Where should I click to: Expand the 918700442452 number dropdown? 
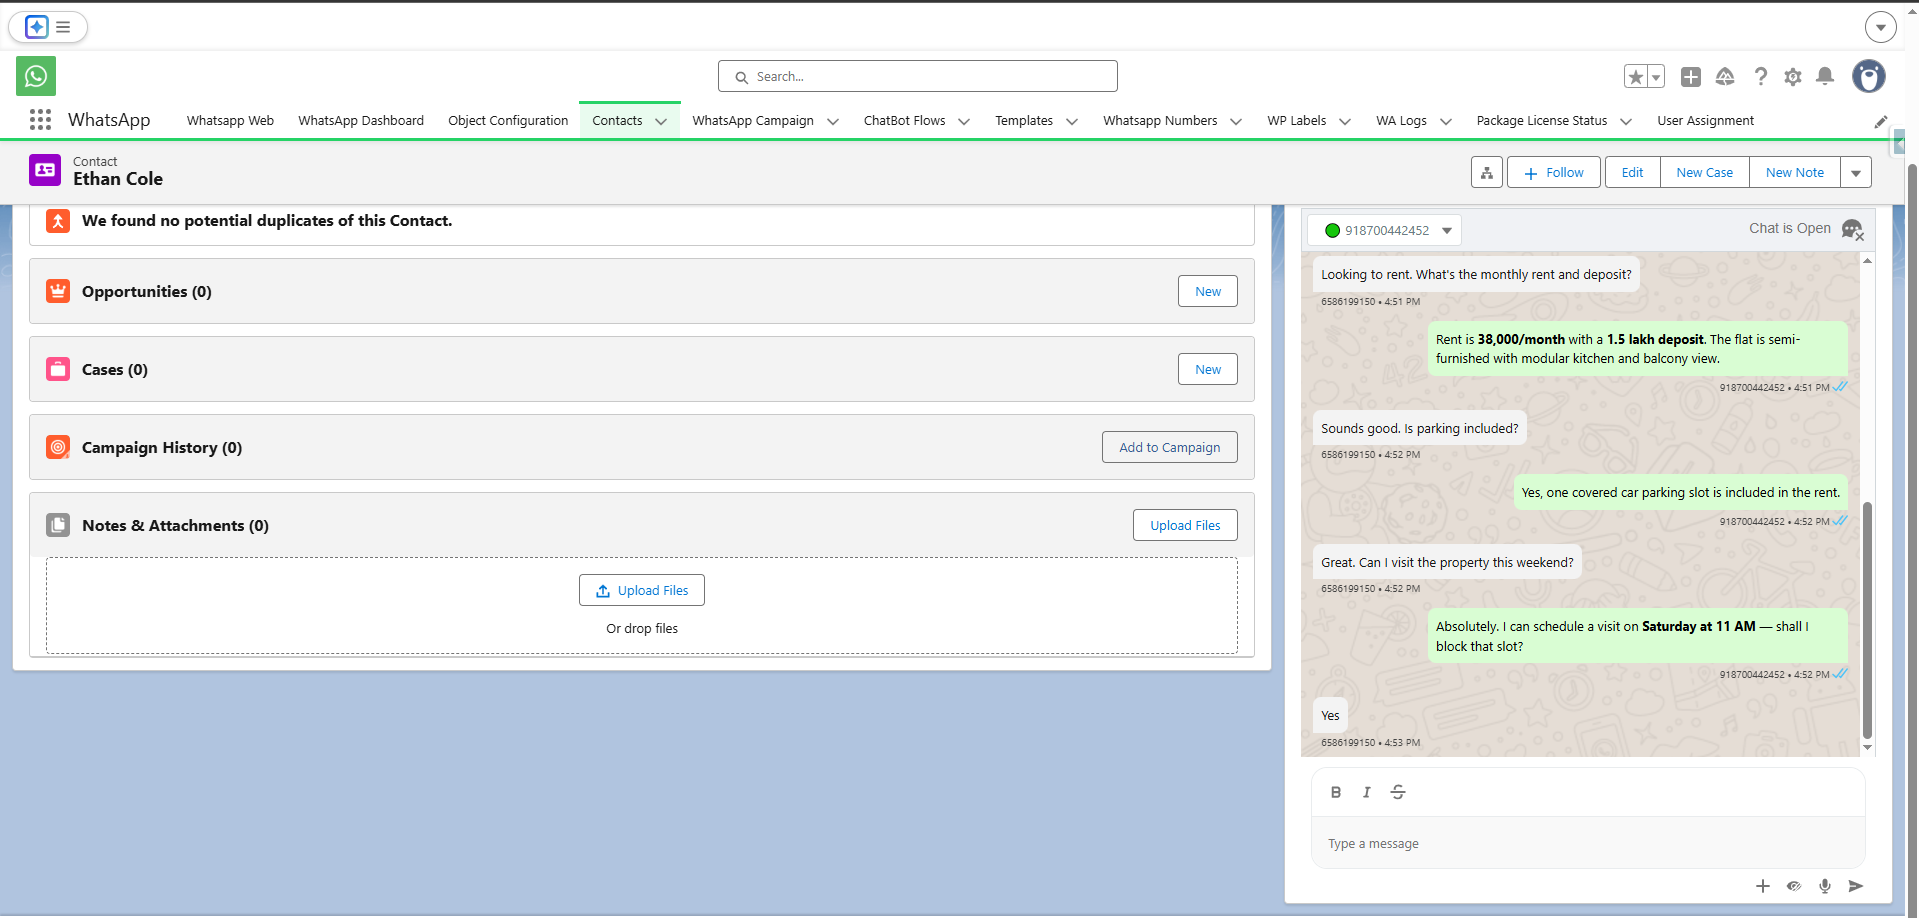1447,230
